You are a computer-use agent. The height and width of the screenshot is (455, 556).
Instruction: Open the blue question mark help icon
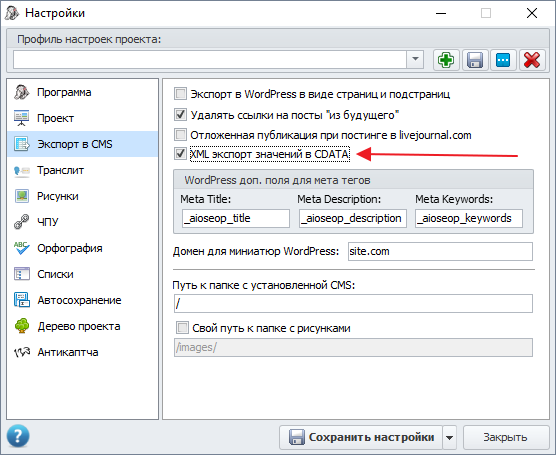coord(18,436)
